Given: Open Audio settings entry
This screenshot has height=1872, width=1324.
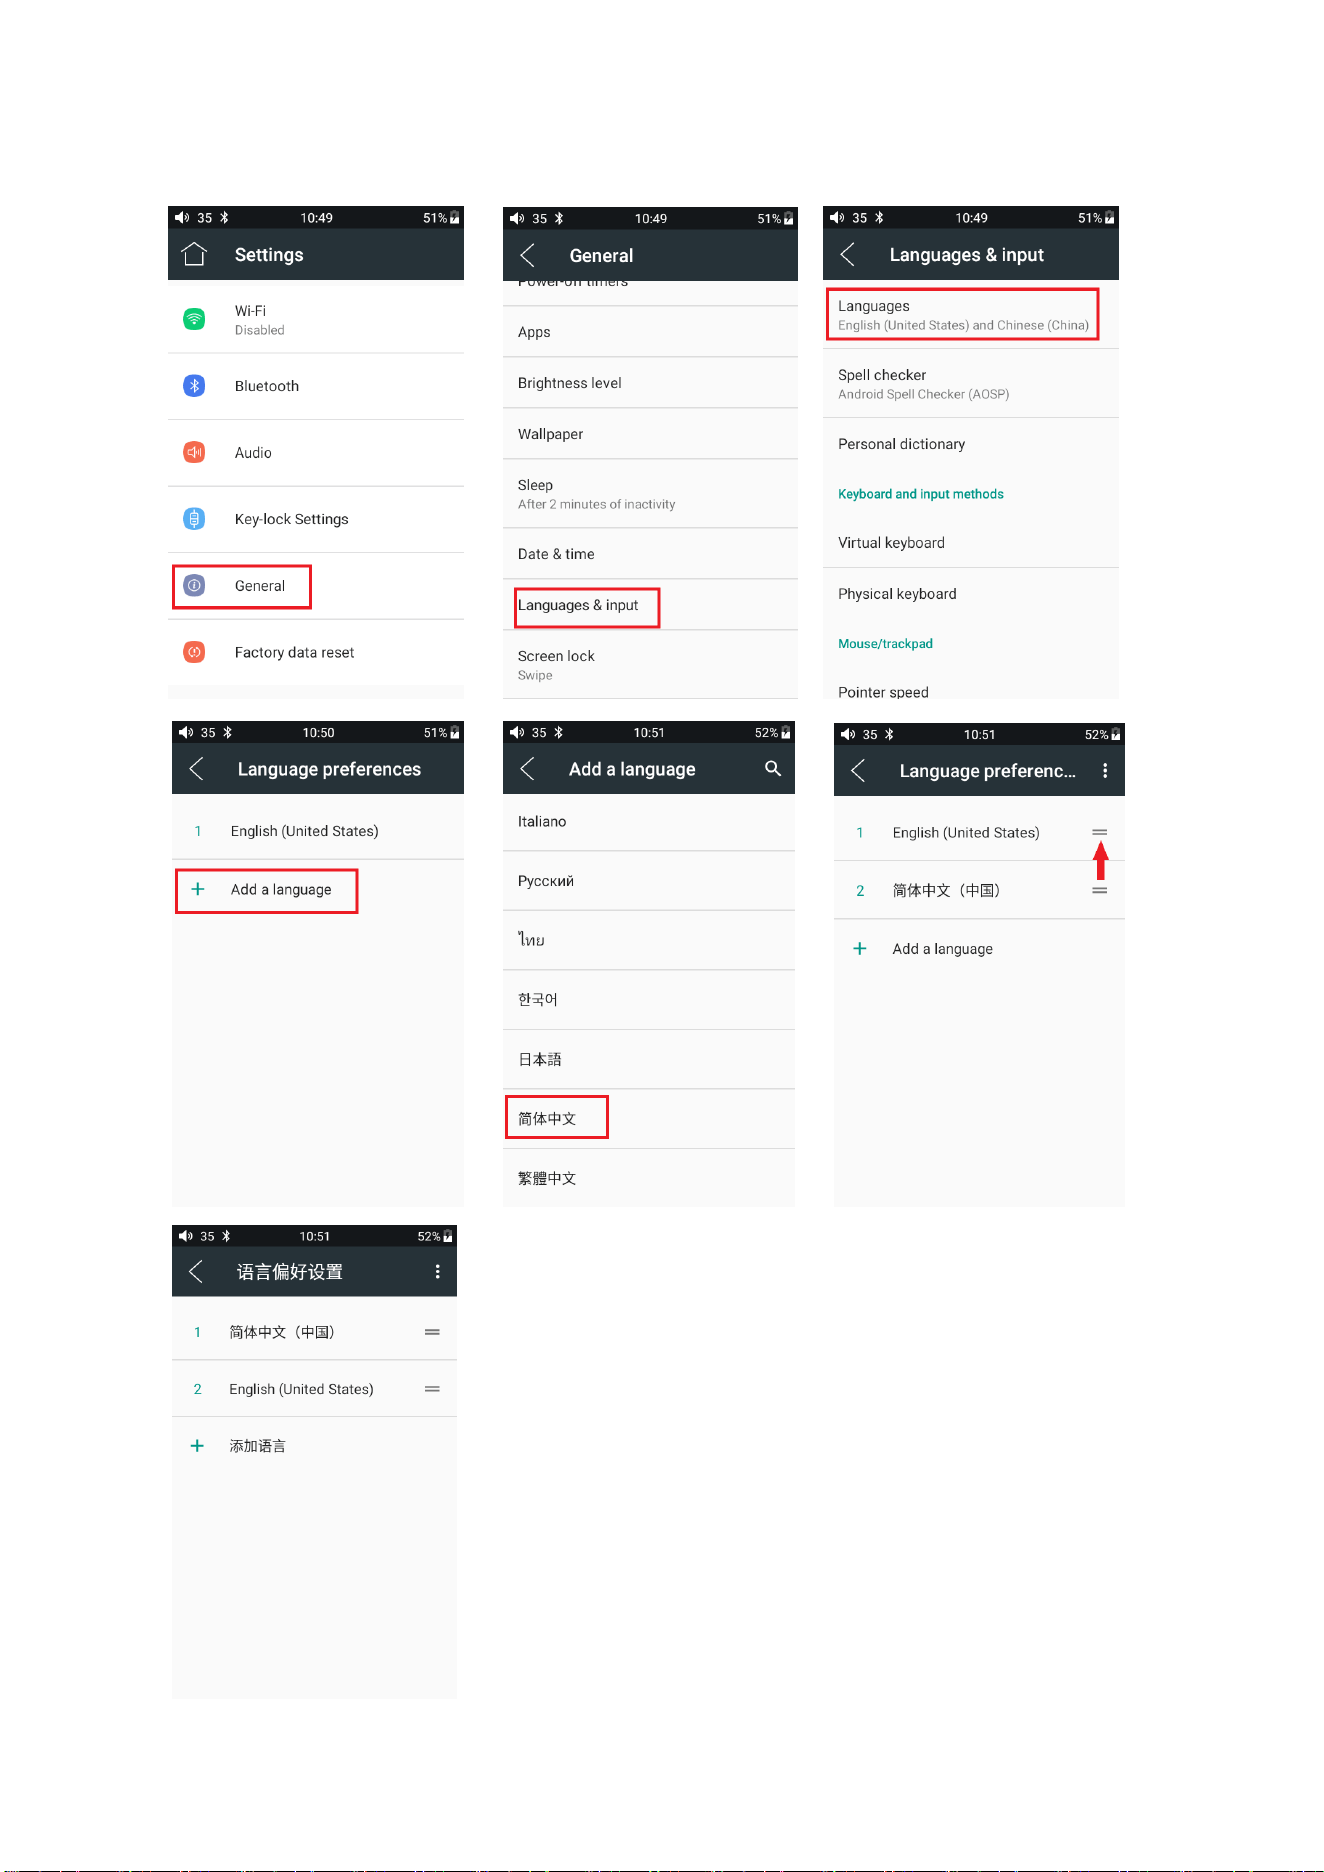Looking at the screenshot, I should [316, 453].
